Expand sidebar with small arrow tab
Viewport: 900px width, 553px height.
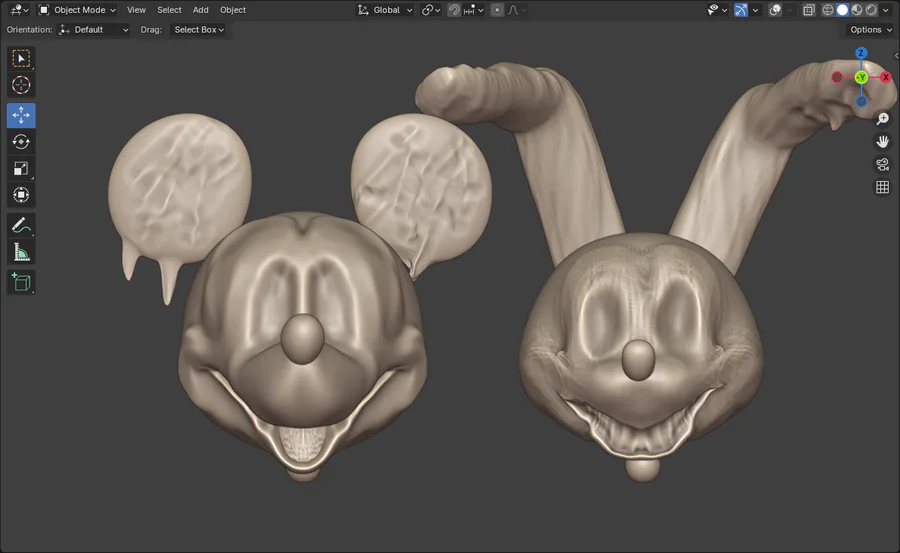click(x=897, y=56)
